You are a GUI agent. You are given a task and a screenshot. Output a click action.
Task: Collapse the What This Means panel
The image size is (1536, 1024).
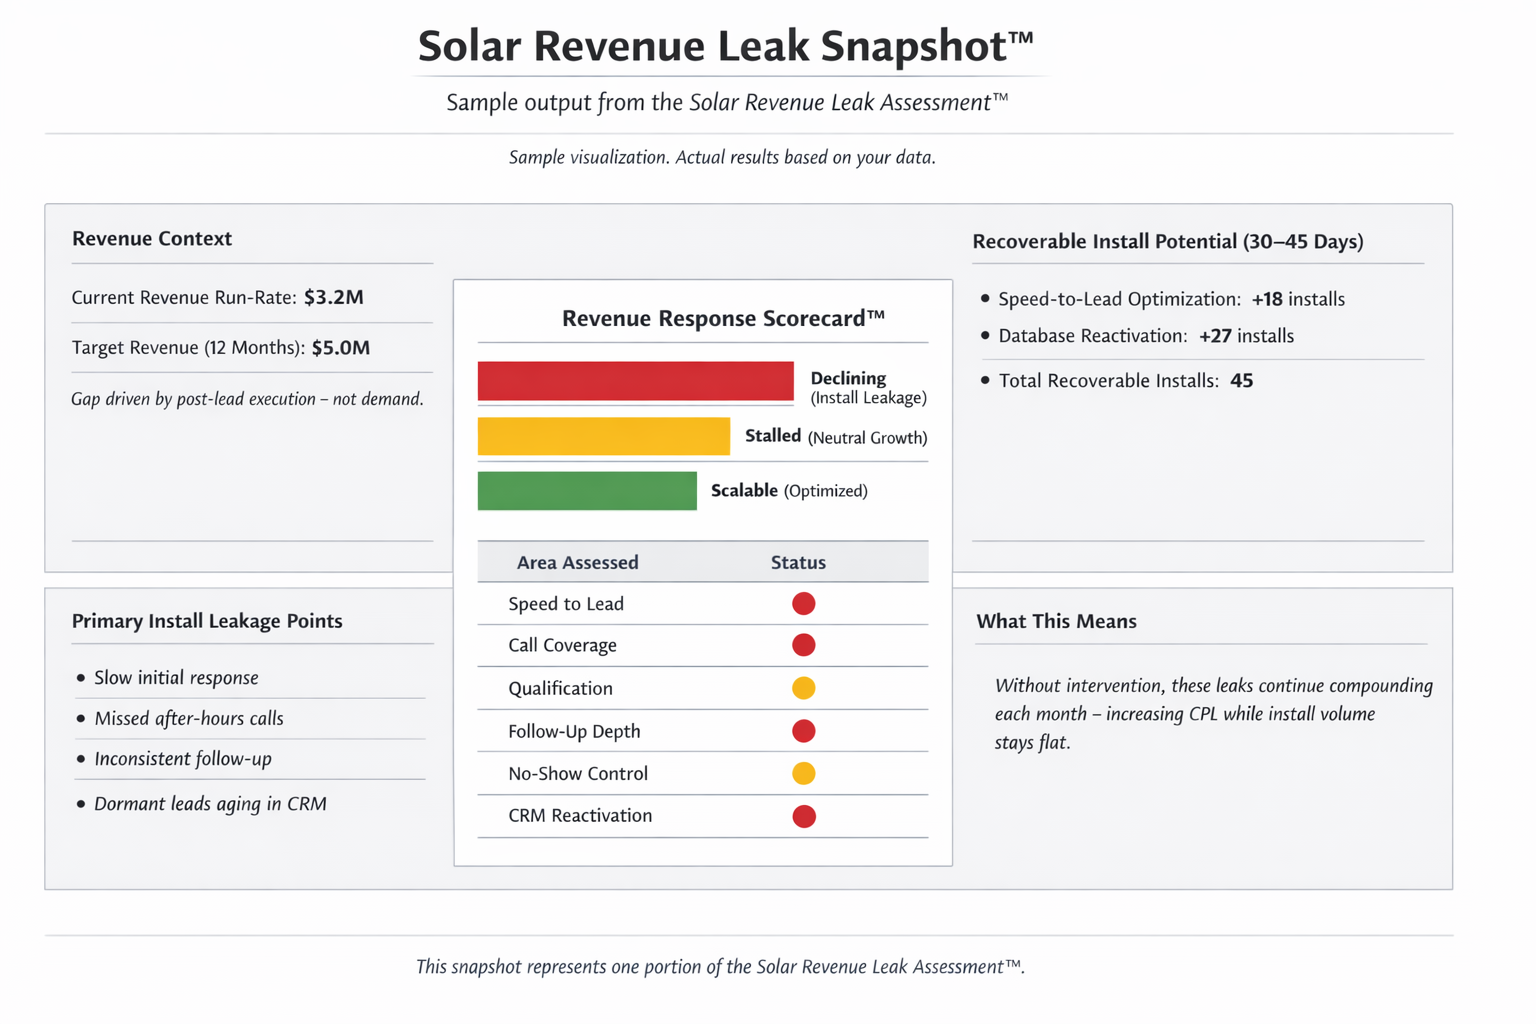click(x=1056, y=621)
